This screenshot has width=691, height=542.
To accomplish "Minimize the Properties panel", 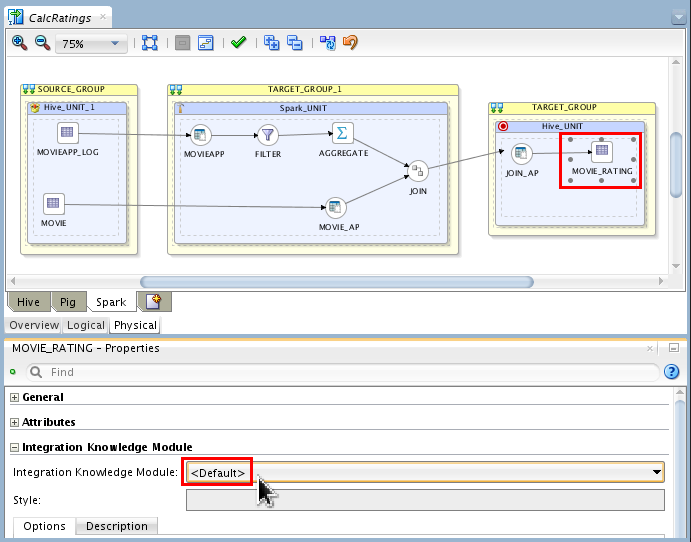I will (x=673, y=348).
